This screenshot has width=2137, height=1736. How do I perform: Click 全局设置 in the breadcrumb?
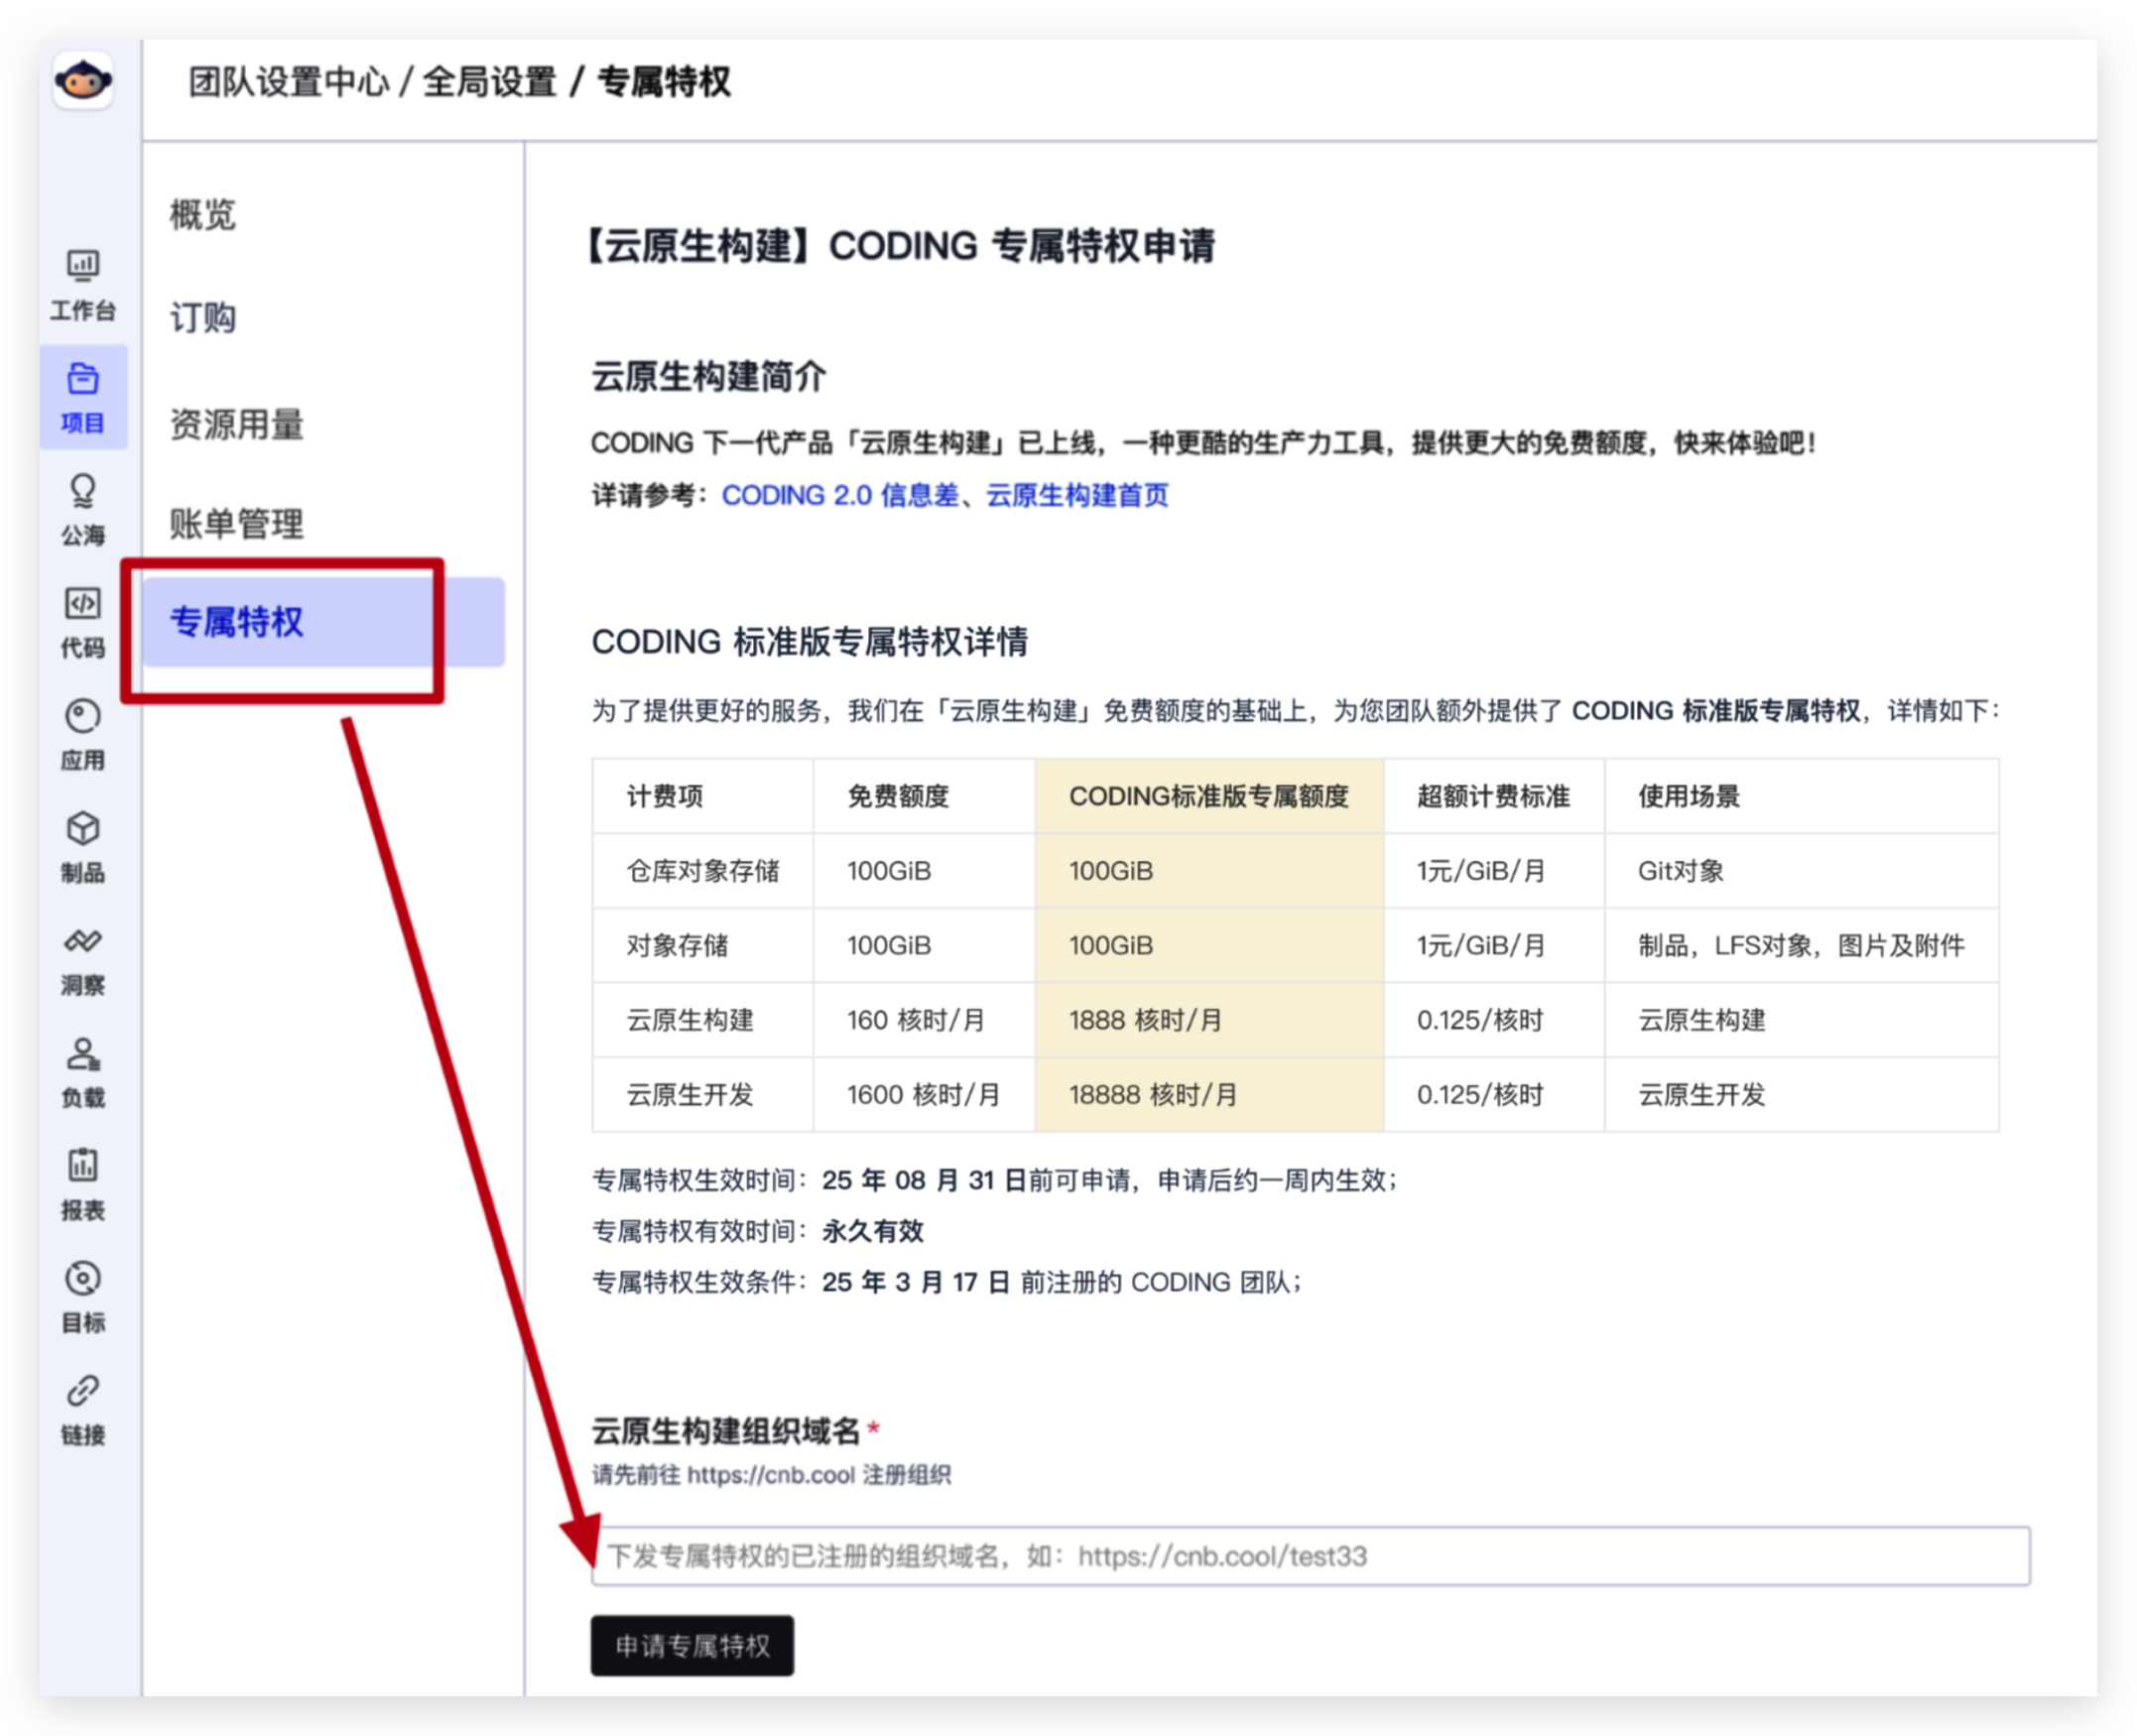click(x=489, y=82)
